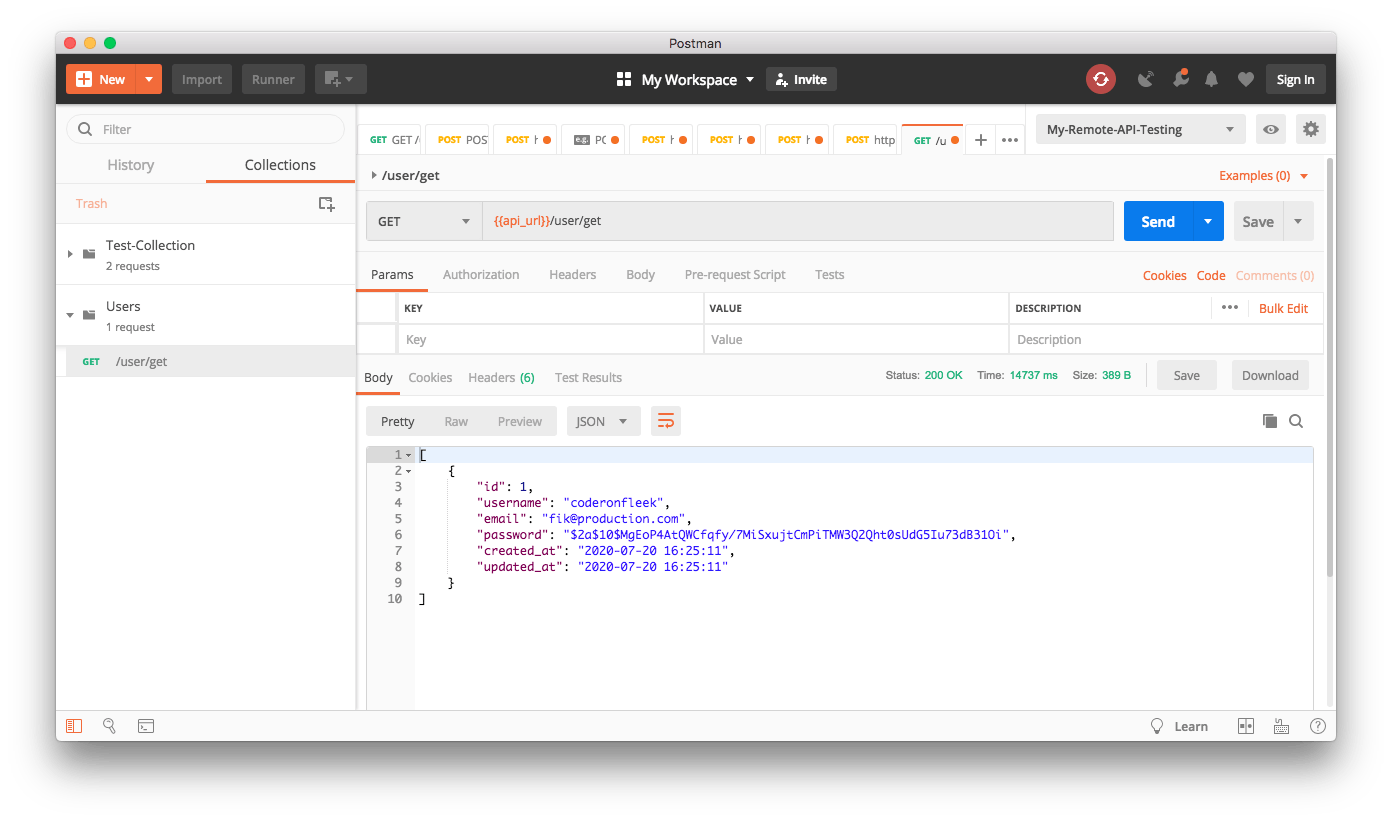Open the console from the status bar

click(146, 726)
